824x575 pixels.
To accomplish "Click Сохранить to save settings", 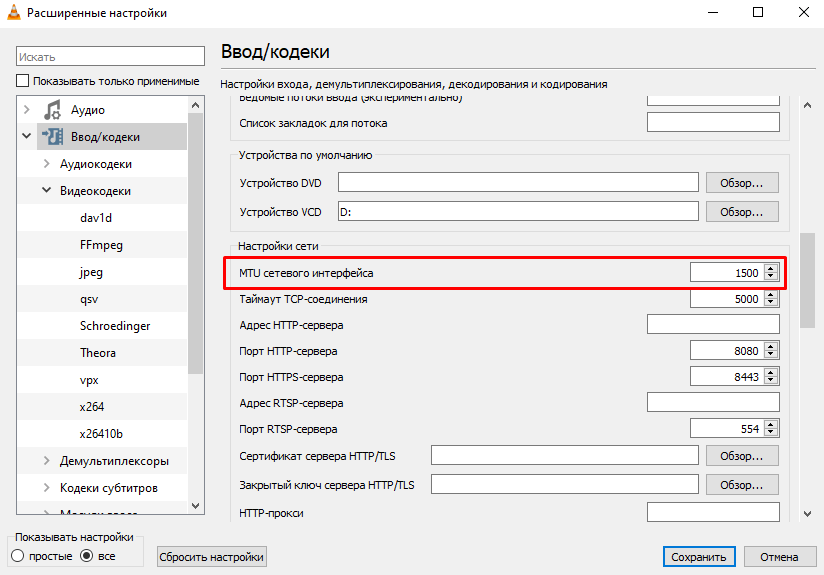I will [x=699, y=557].
